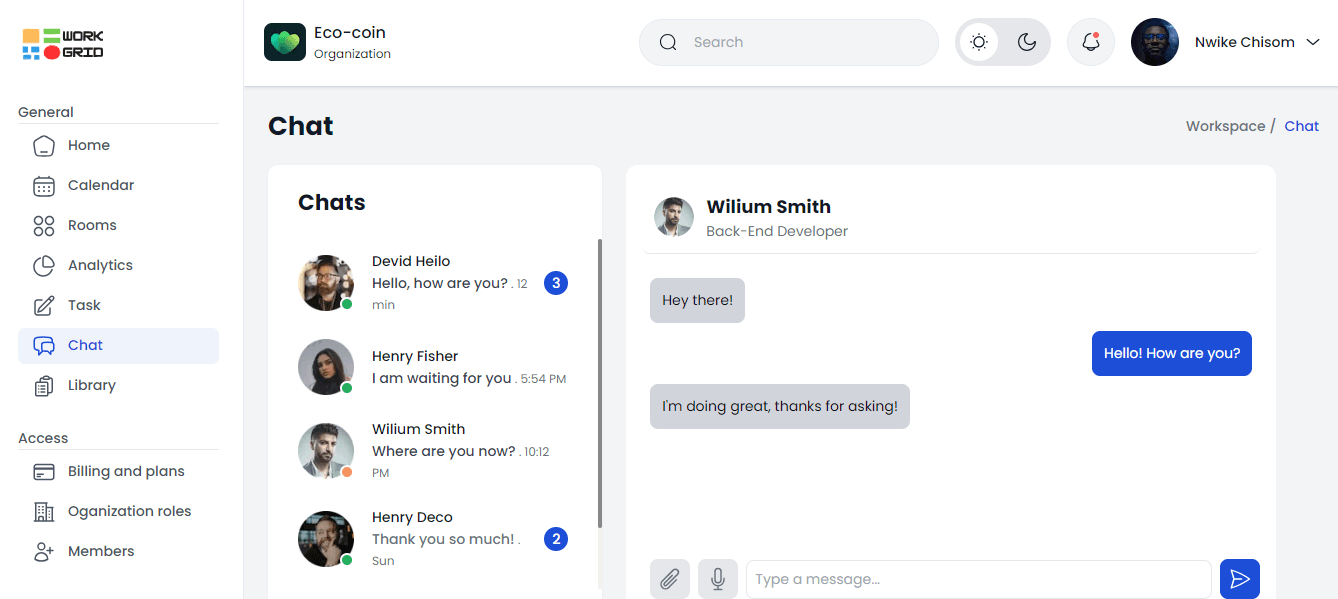Open the notifications bell
This screenshot has height=599, width=1338.
click(x=1091, y=42)
